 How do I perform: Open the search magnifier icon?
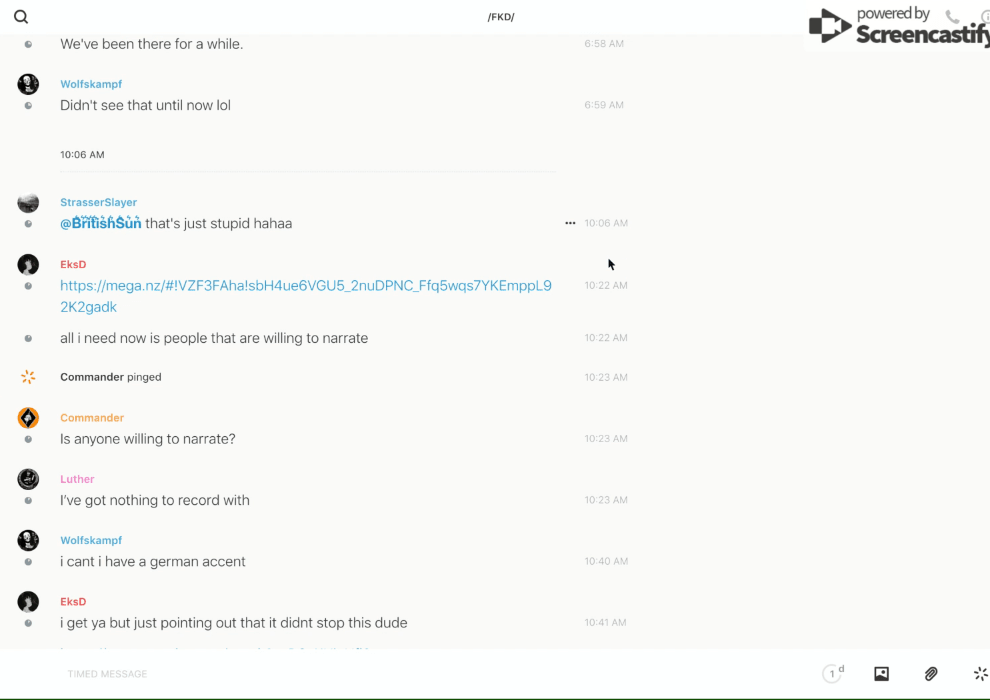[21, 17]
